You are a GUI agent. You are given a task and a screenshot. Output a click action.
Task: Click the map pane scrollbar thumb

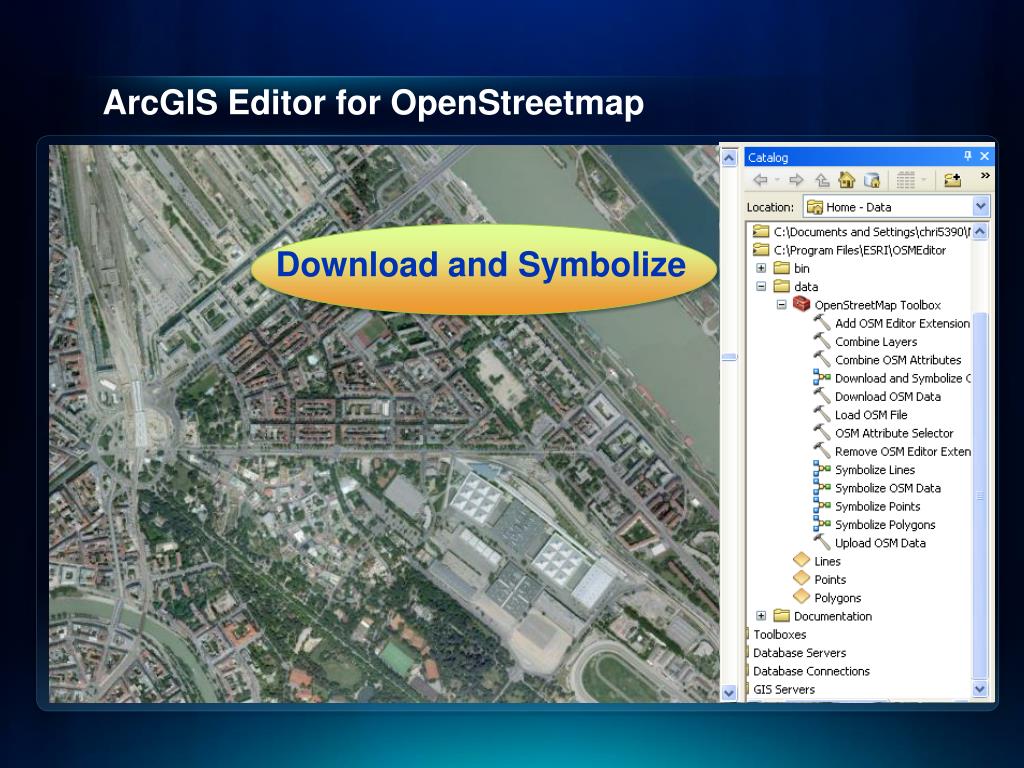click(x=729, y=357)
